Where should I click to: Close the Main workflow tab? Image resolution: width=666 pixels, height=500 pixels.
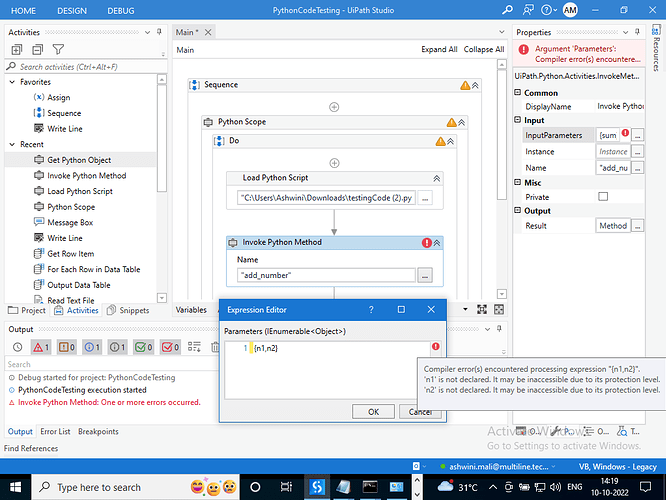208,32
